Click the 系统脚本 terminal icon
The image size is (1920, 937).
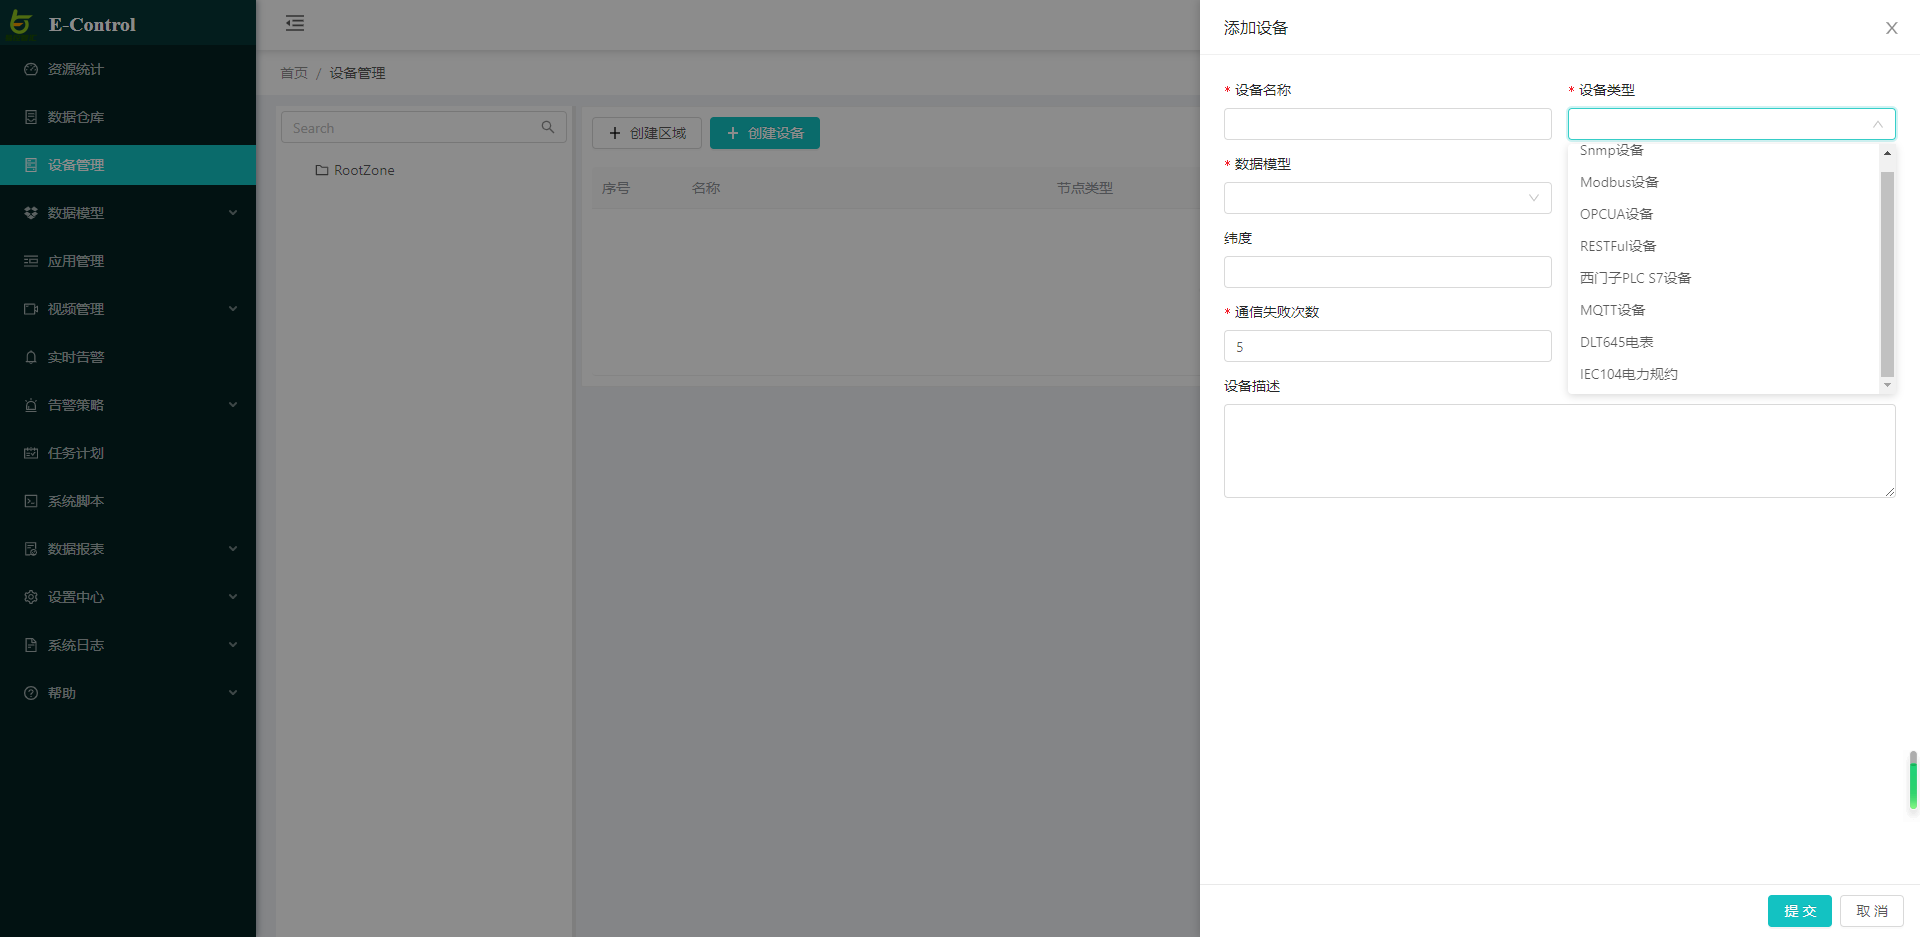point(31,501)
